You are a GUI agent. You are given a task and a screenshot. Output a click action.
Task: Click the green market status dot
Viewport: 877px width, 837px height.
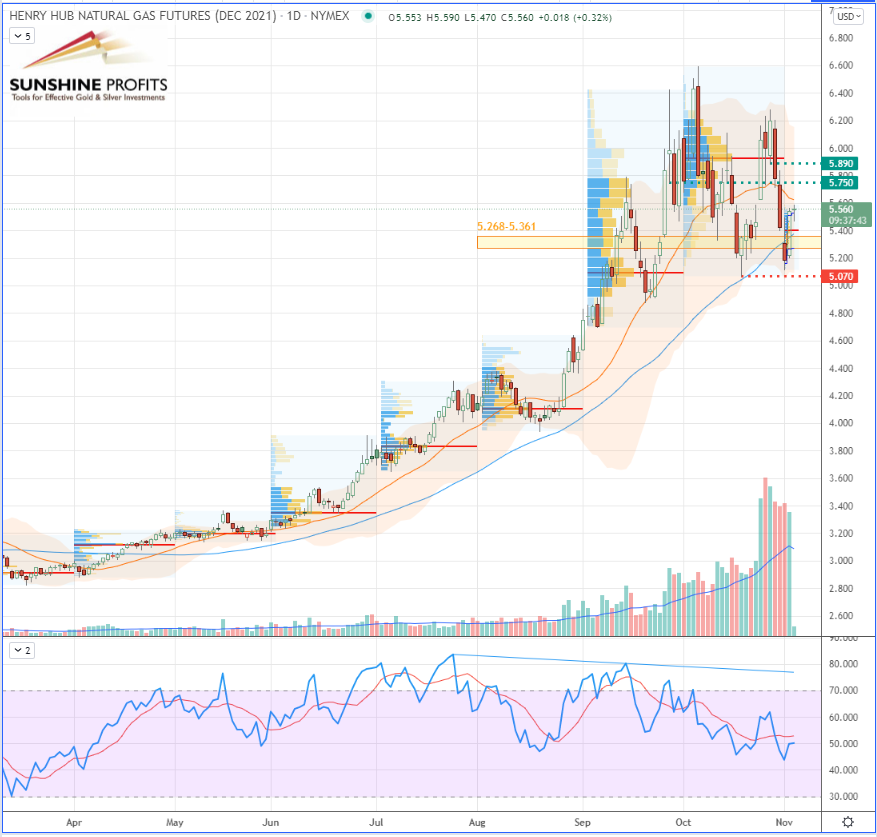(x=368, y=16)
